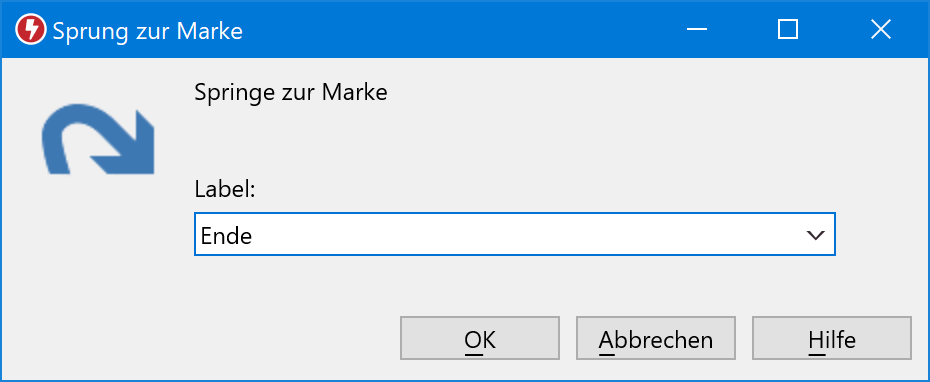Image resolution: width=930 pixels, height=382 pixels.
Task: Minimize the Sprung zur Marke dialog
Action: coord(696,29)
